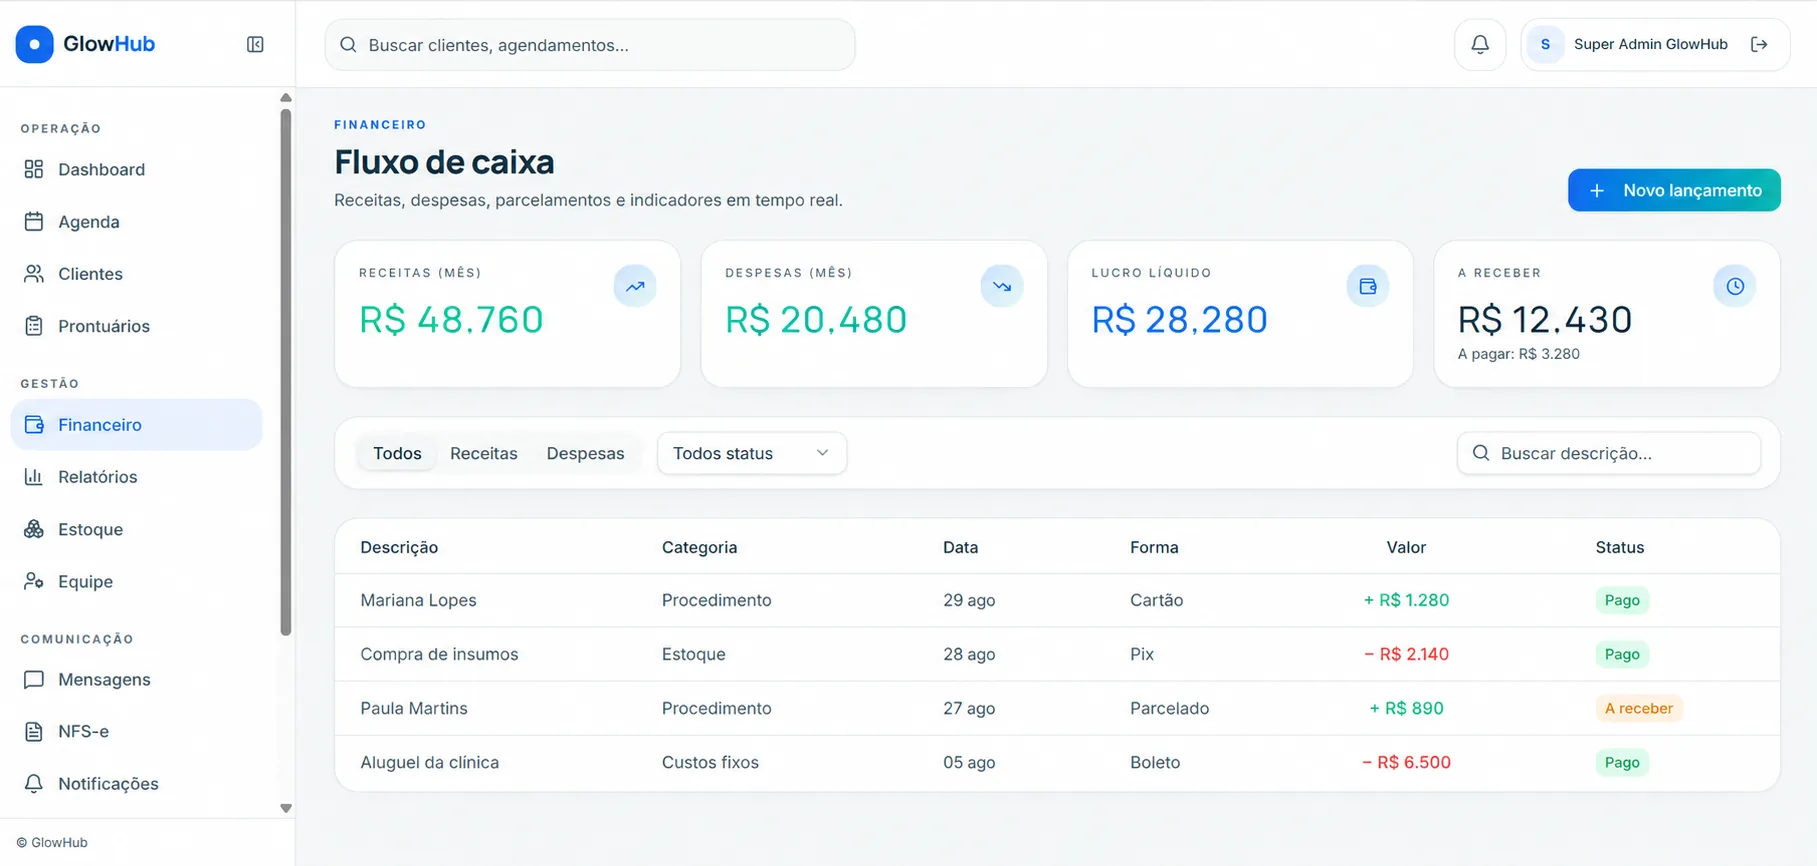Open the notifications bell in header
Viewport: 1817px width, 866px height.
(x=1480, y=44)
